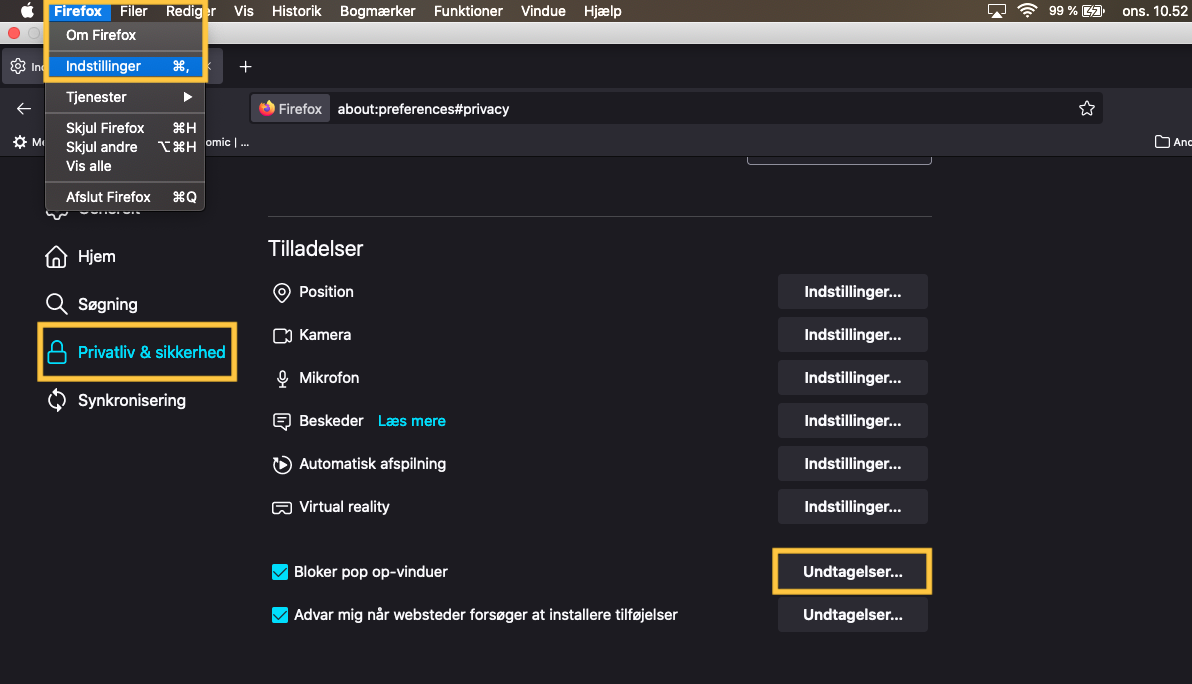Click the bookmark star icon in address bar

point(1086,109)
